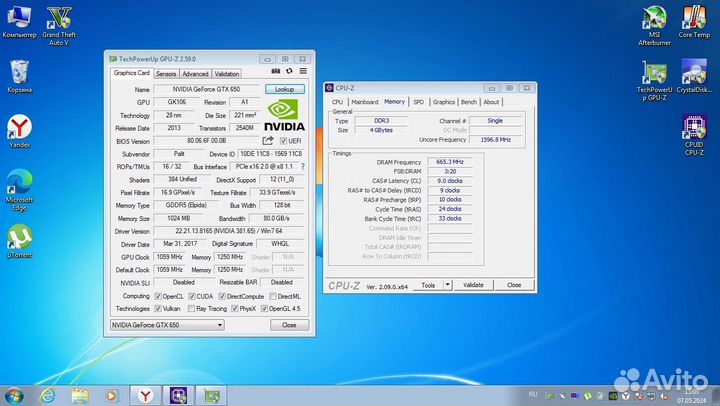Open the CrystalDisk desktop shortcut

coord(694,76)
